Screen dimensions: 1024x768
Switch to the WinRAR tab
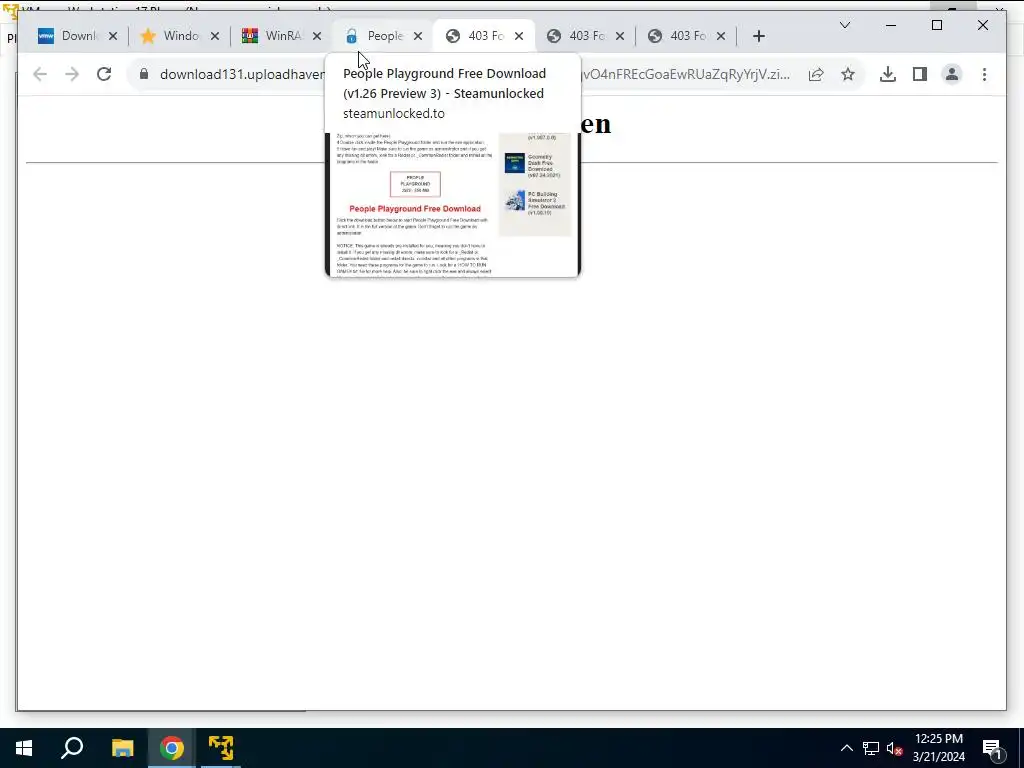pyautogui.click(x=280, y=36)
